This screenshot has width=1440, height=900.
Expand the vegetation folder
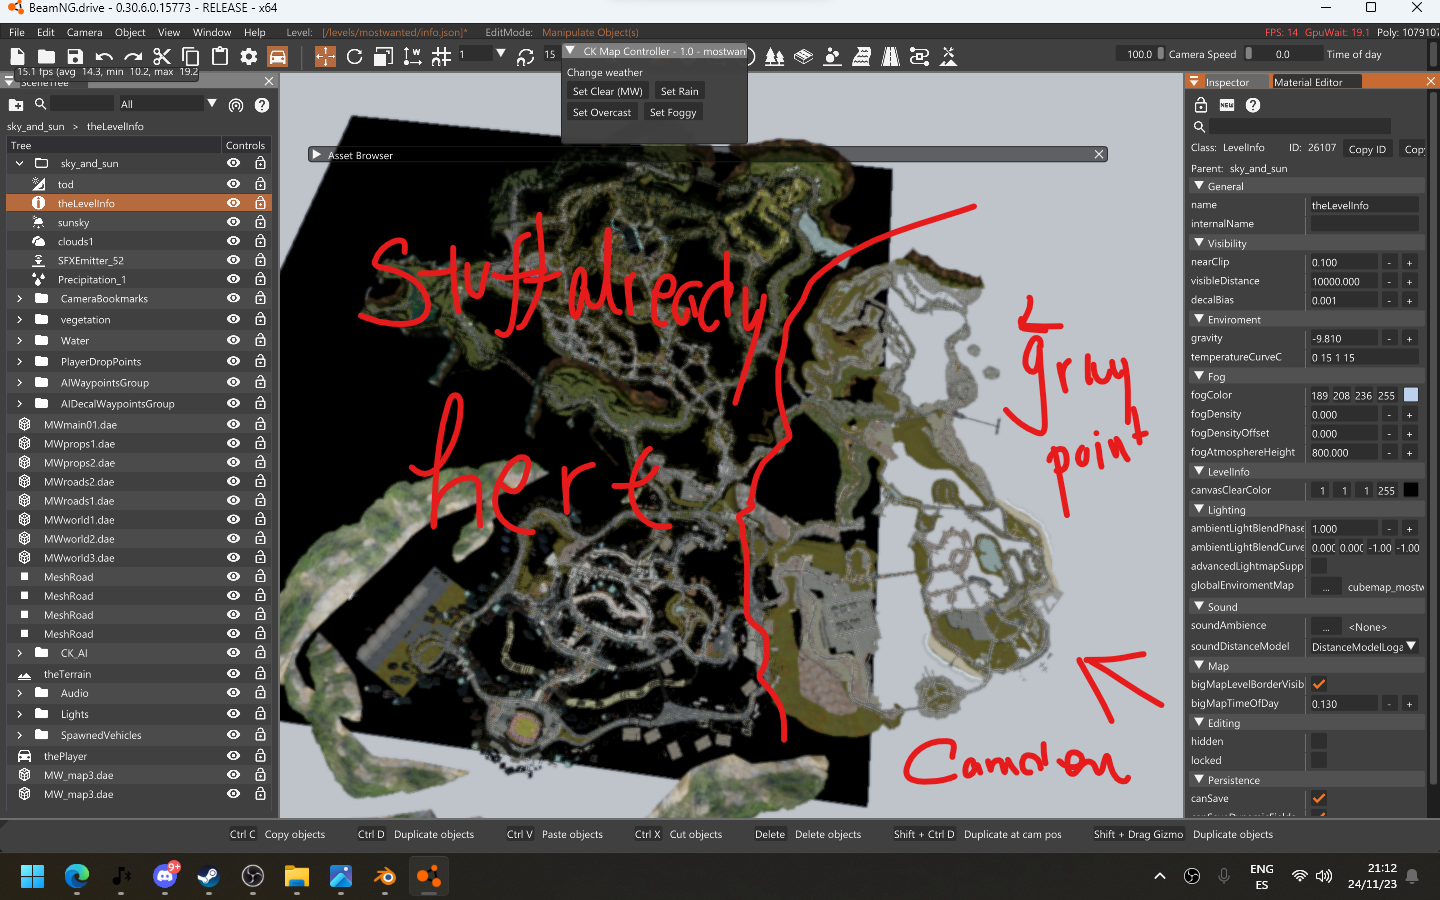pos(19,319)
